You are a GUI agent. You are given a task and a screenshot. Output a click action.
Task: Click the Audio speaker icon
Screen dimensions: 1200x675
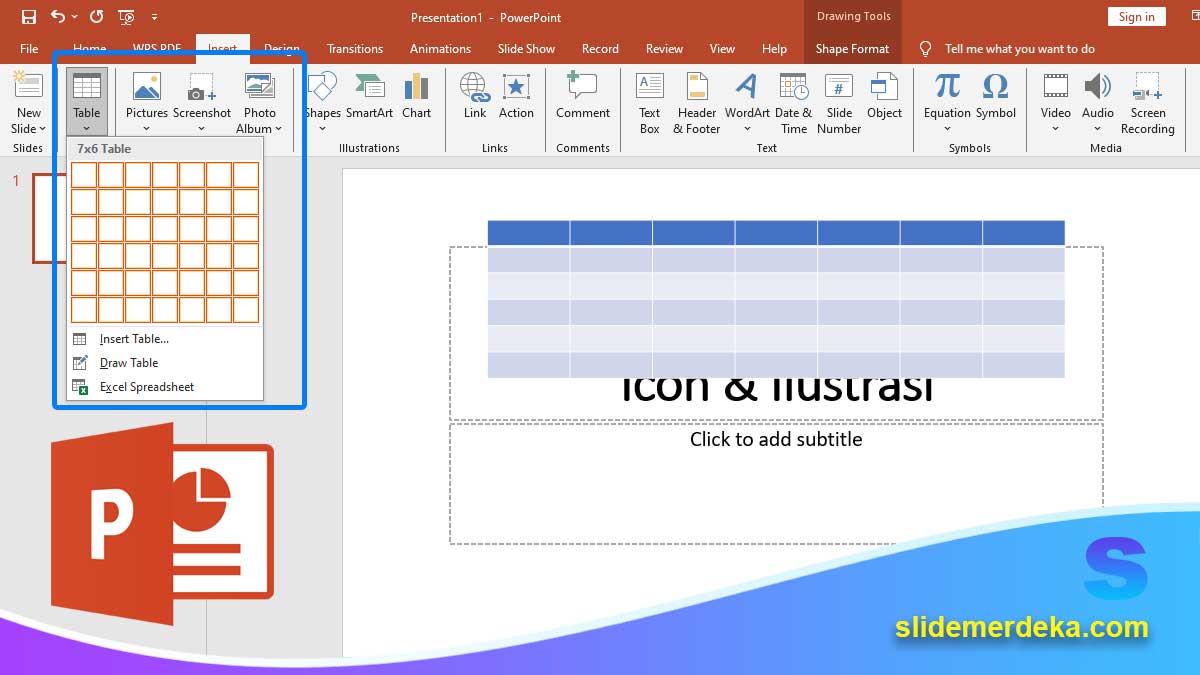click(x=1098, y=87)
